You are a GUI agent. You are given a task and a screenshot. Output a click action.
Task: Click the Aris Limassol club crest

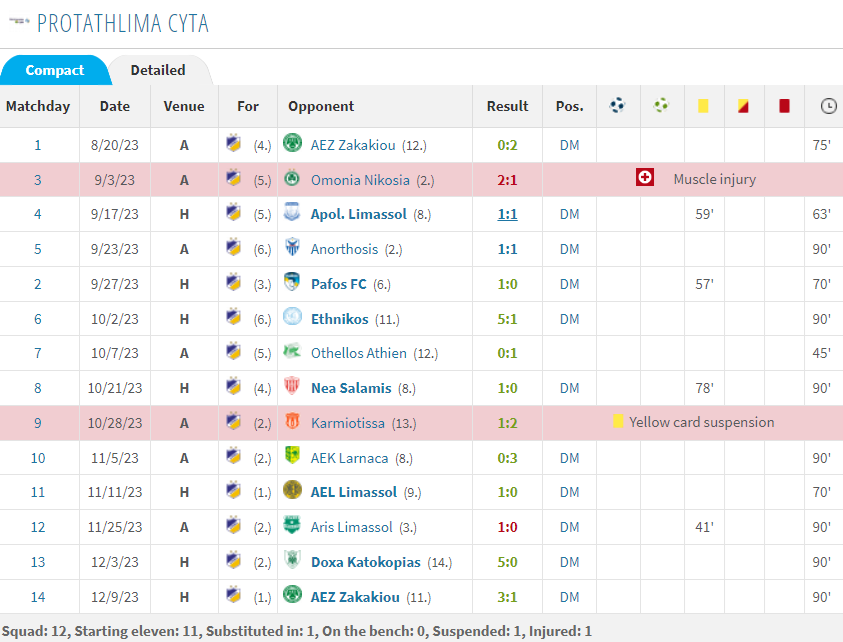(292, 525)
